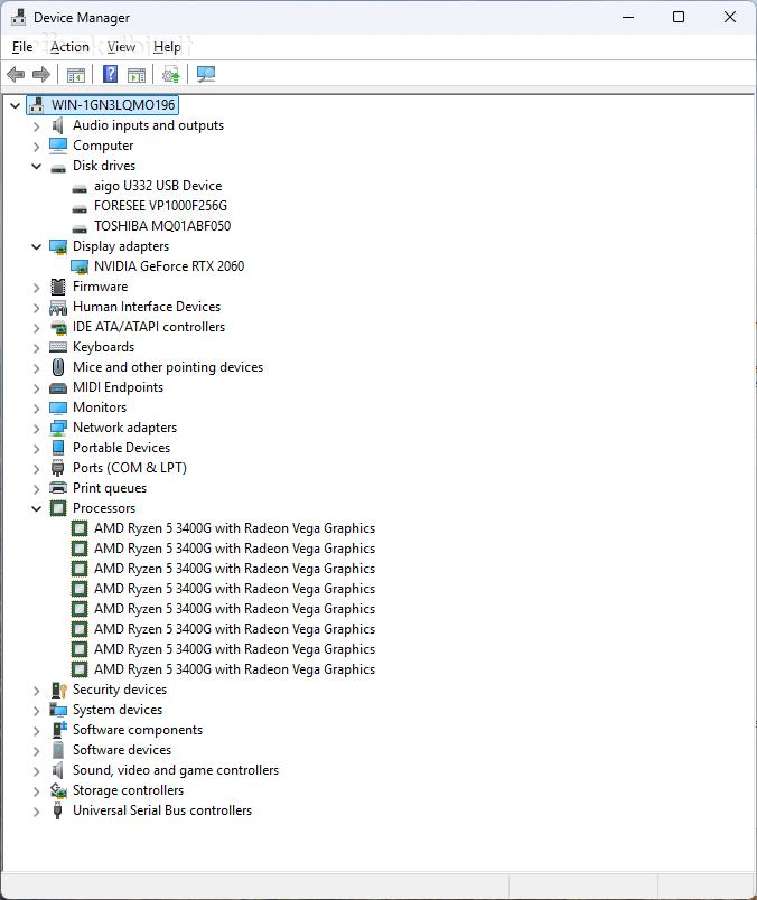Click the Keyboards category icon
Screen dimensions: 757x900
point(58,347)
